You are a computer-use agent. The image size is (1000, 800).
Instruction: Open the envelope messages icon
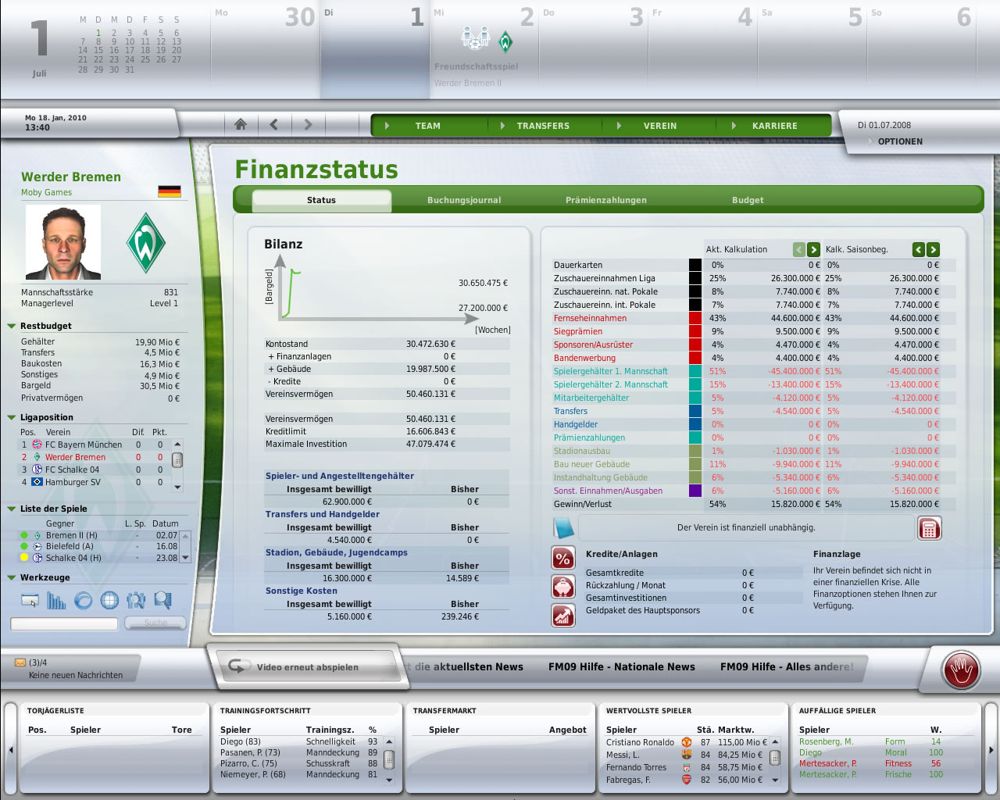click(x=19, y=662)
